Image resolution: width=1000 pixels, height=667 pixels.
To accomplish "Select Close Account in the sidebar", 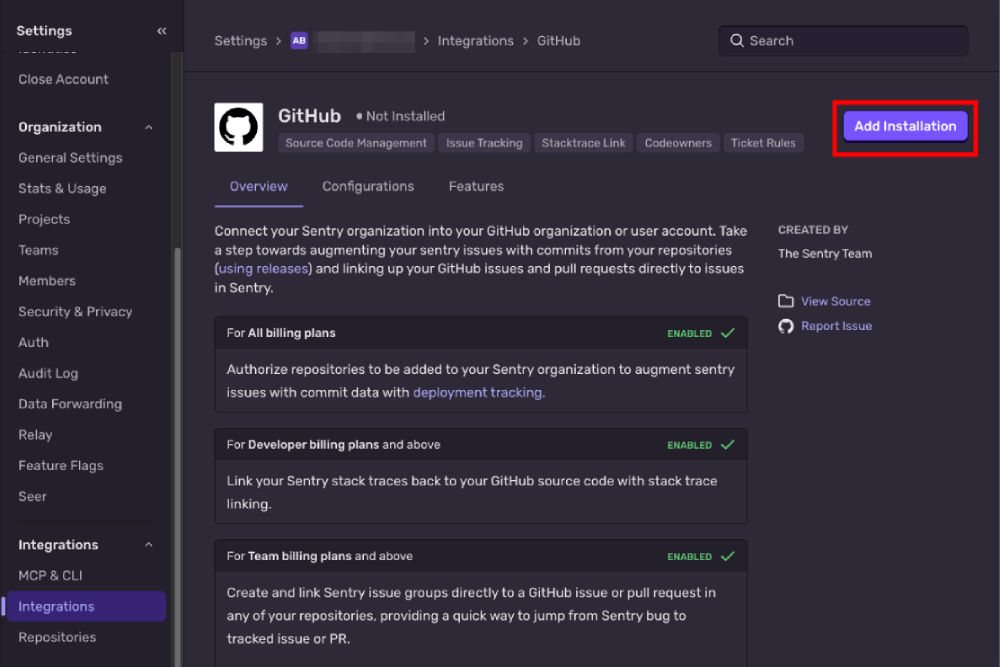I will pyautogui.click(x=63, y=79).
